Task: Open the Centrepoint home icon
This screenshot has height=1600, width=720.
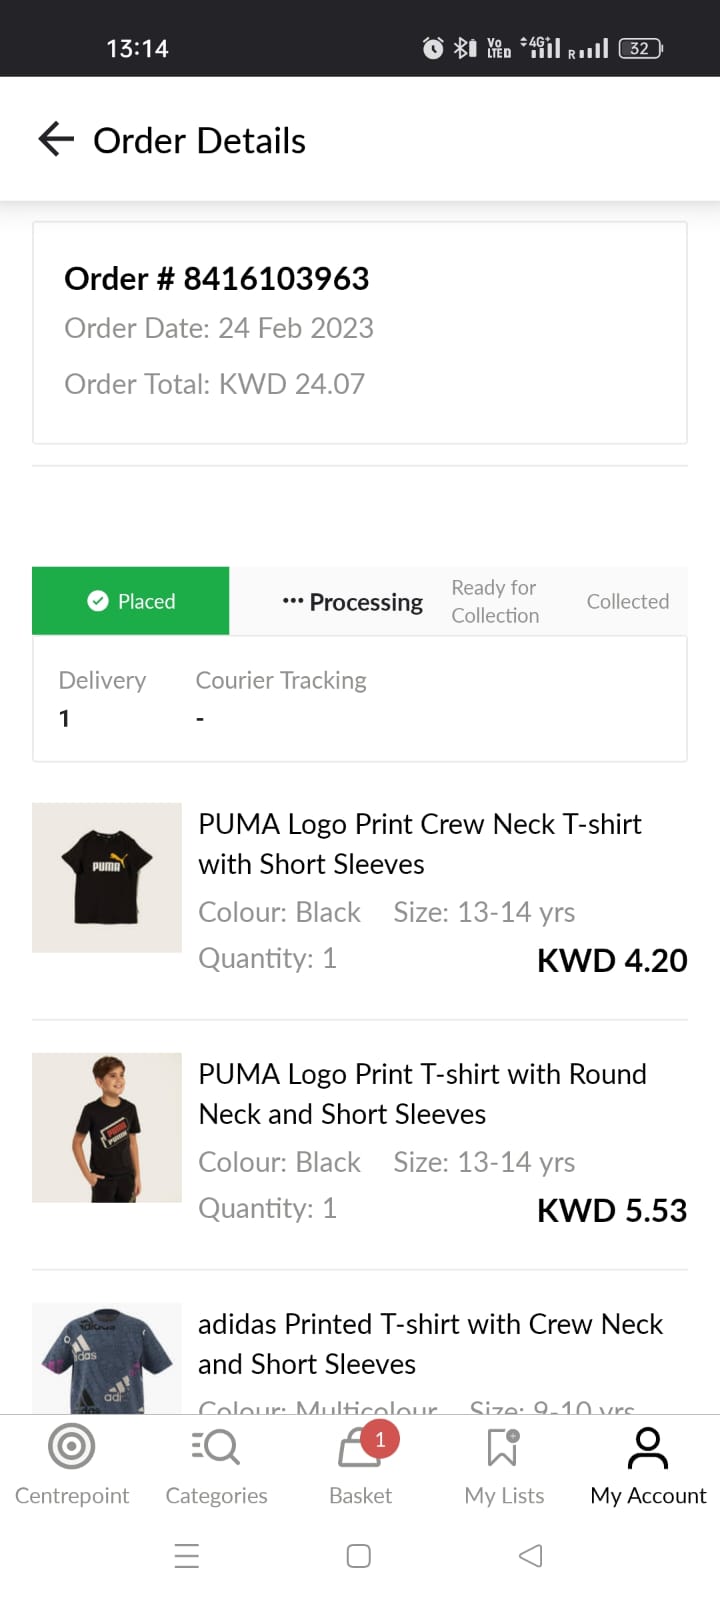Action: pos(72,1446)
